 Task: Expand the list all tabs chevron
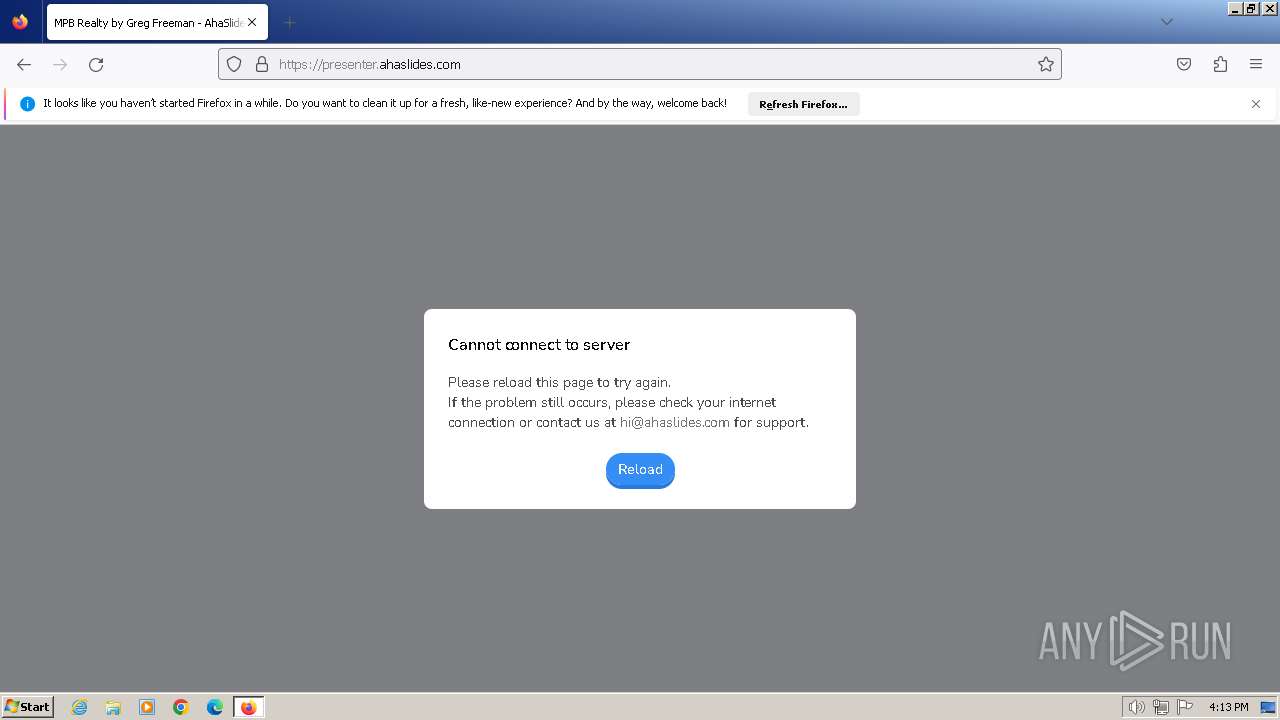point(1166,22)
